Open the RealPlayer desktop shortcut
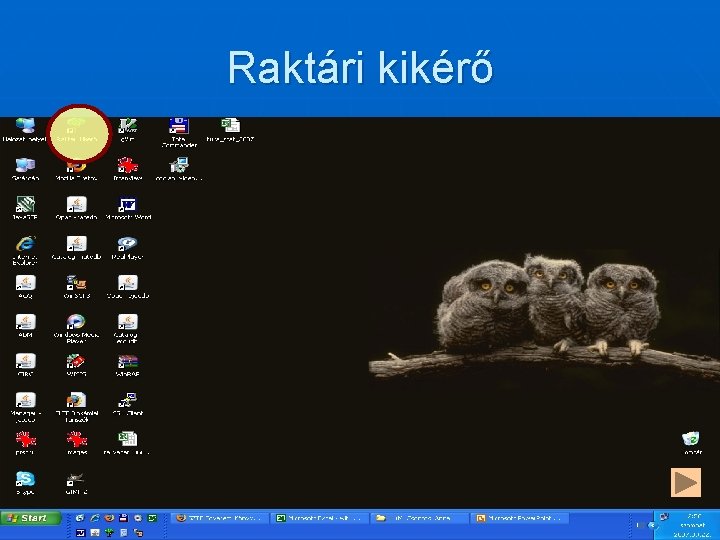This screenshot has width=720, height=540. point(128,248)
